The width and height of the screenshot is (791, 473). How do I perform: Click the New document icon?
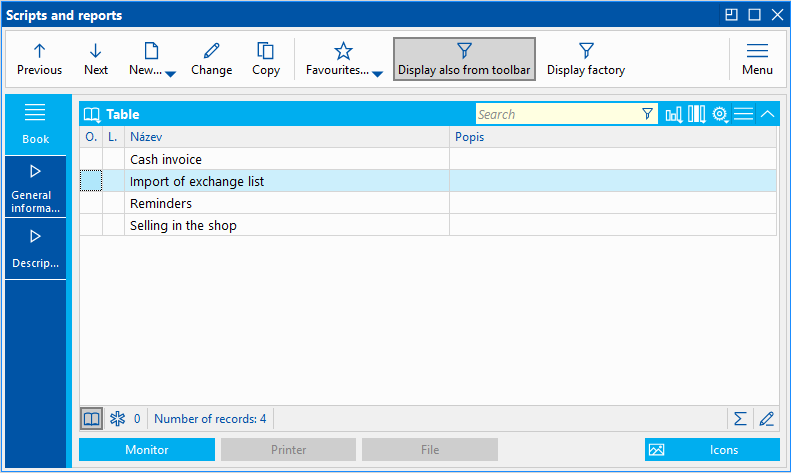click(x=151, y=51)
